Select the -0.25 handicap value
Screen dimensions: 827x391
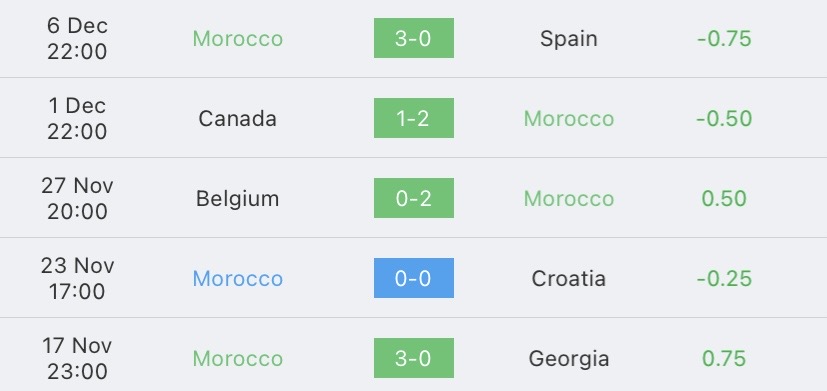[x=724, y=279]
